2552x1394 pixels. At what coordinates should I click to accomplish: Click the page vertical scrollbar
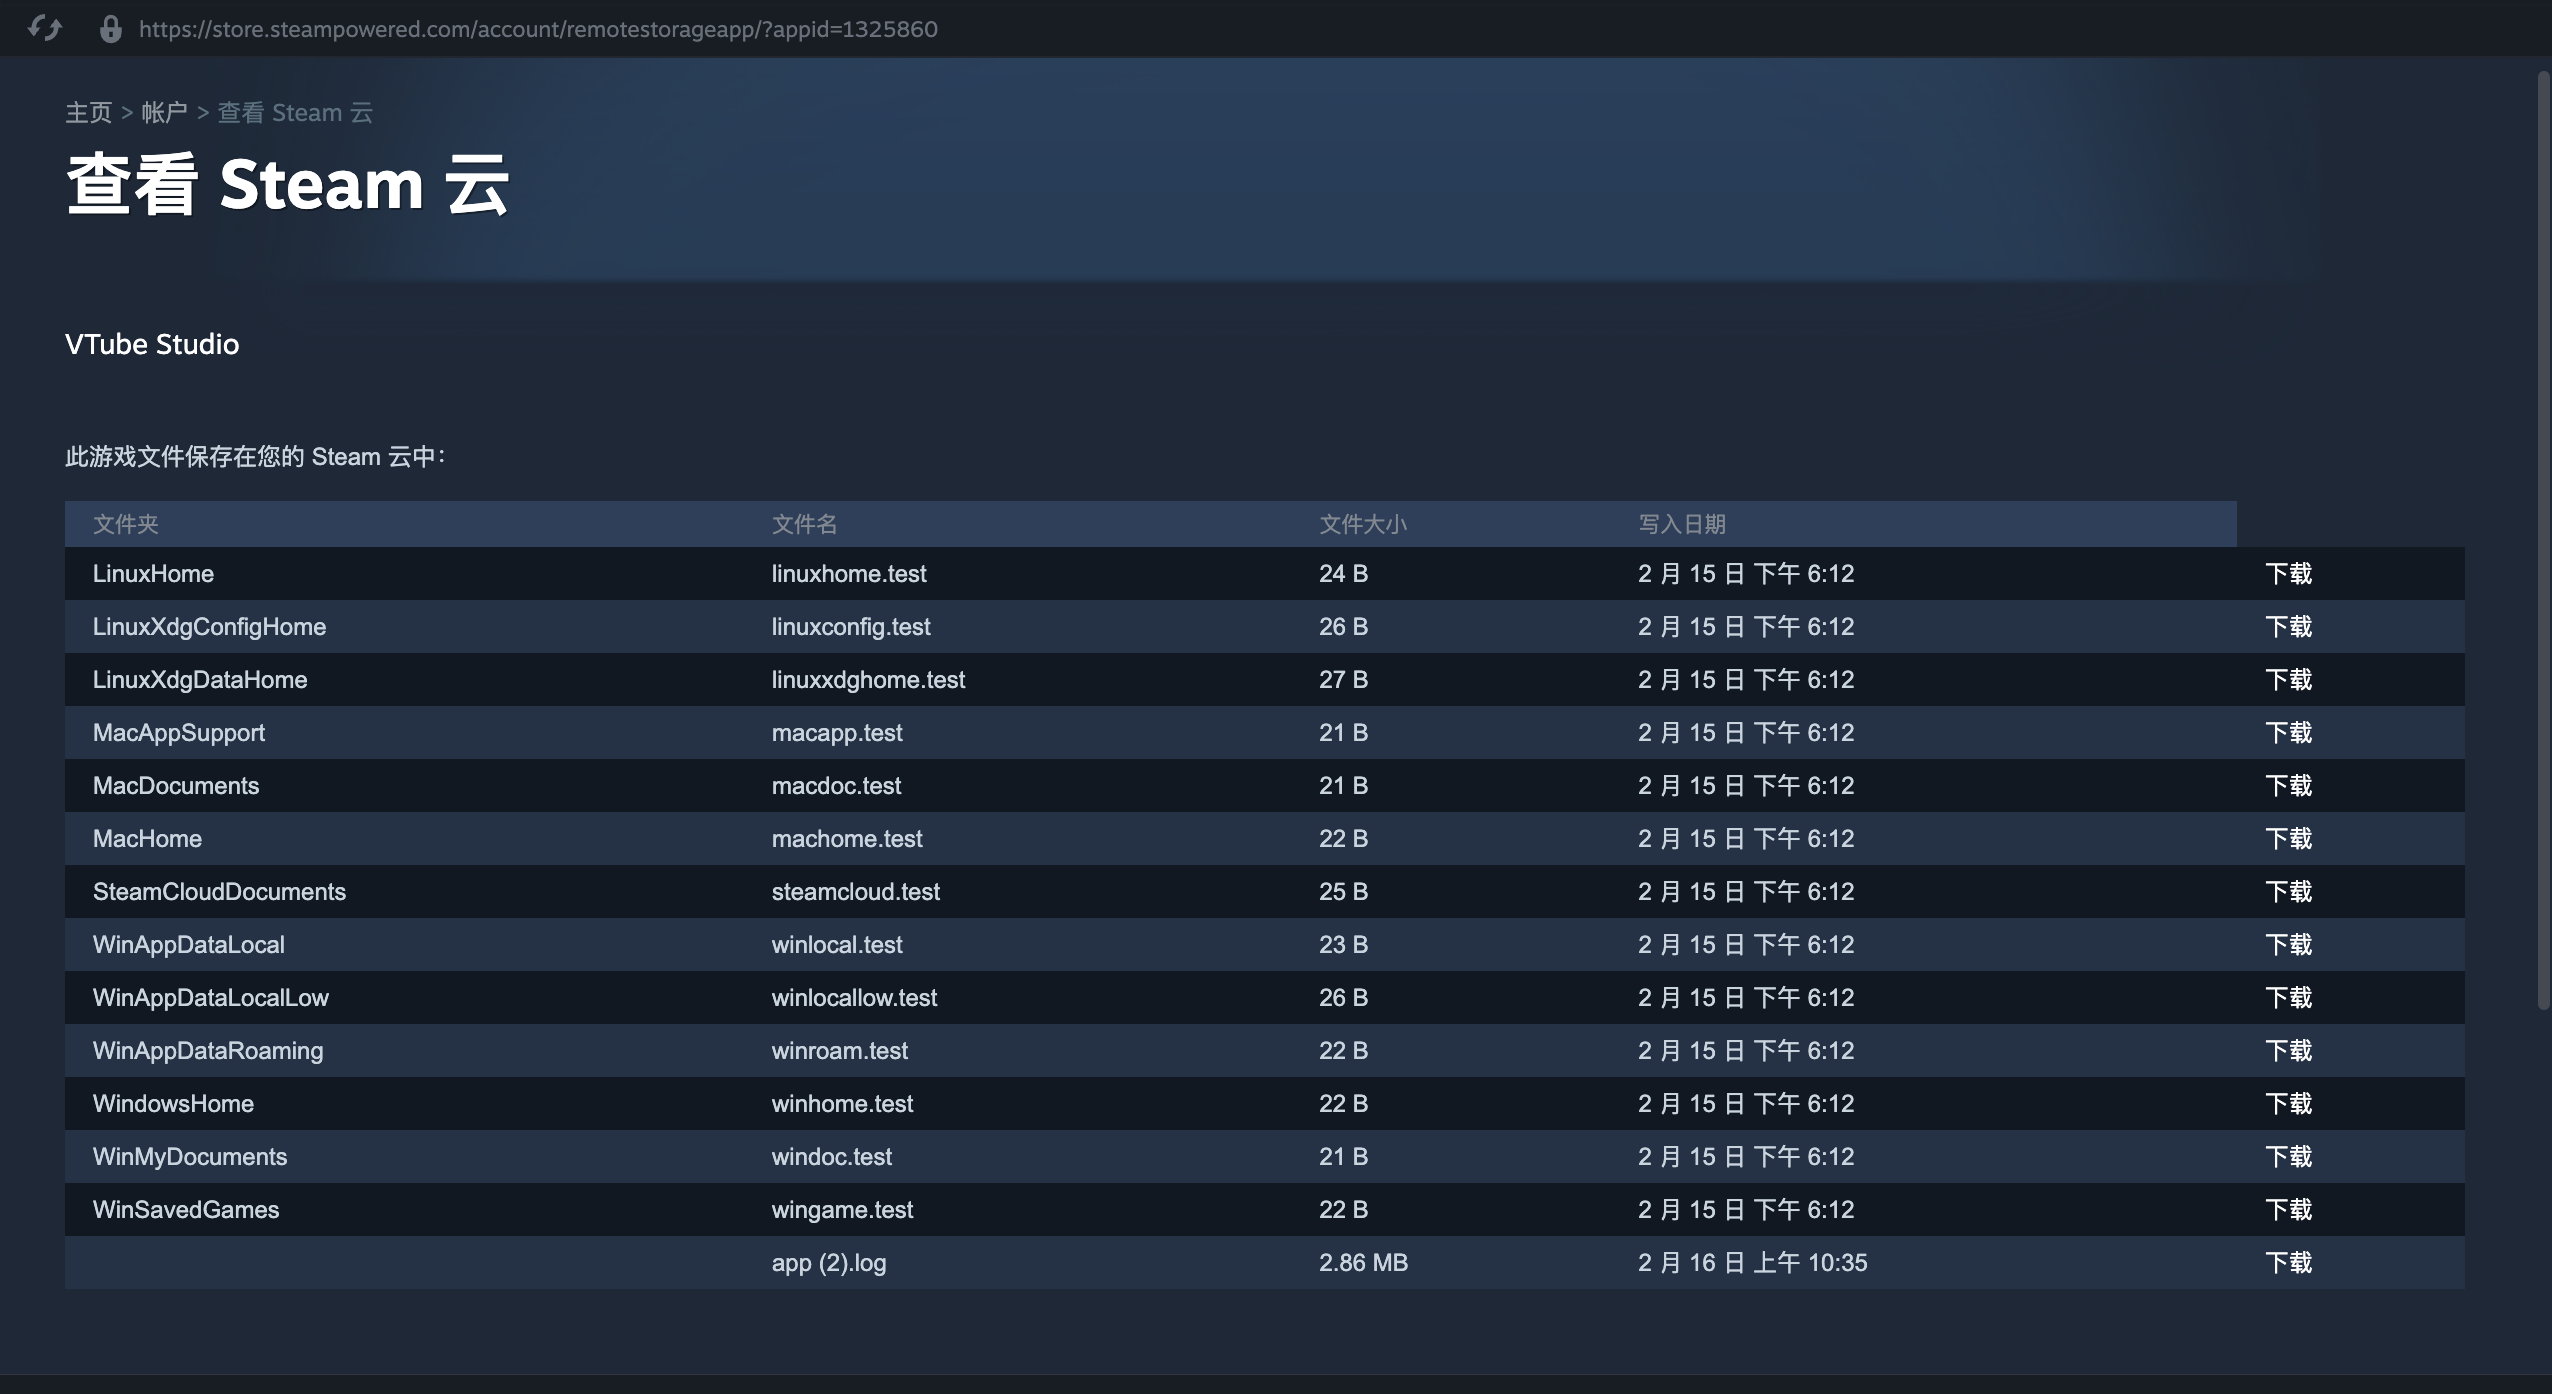click(x=2544, y=540)
